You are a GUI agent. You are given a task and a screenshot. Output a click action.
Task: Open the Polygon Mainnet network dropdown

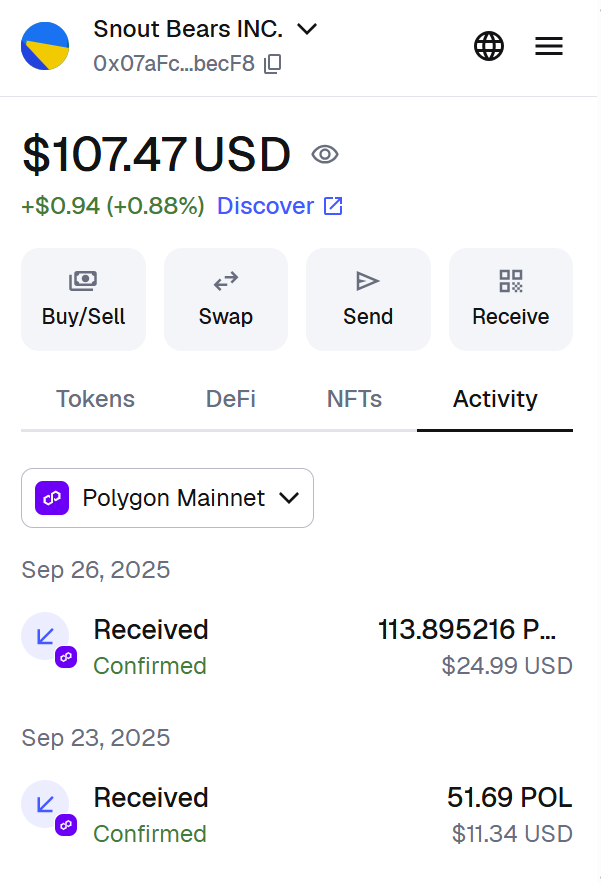[x=167, y=498]
